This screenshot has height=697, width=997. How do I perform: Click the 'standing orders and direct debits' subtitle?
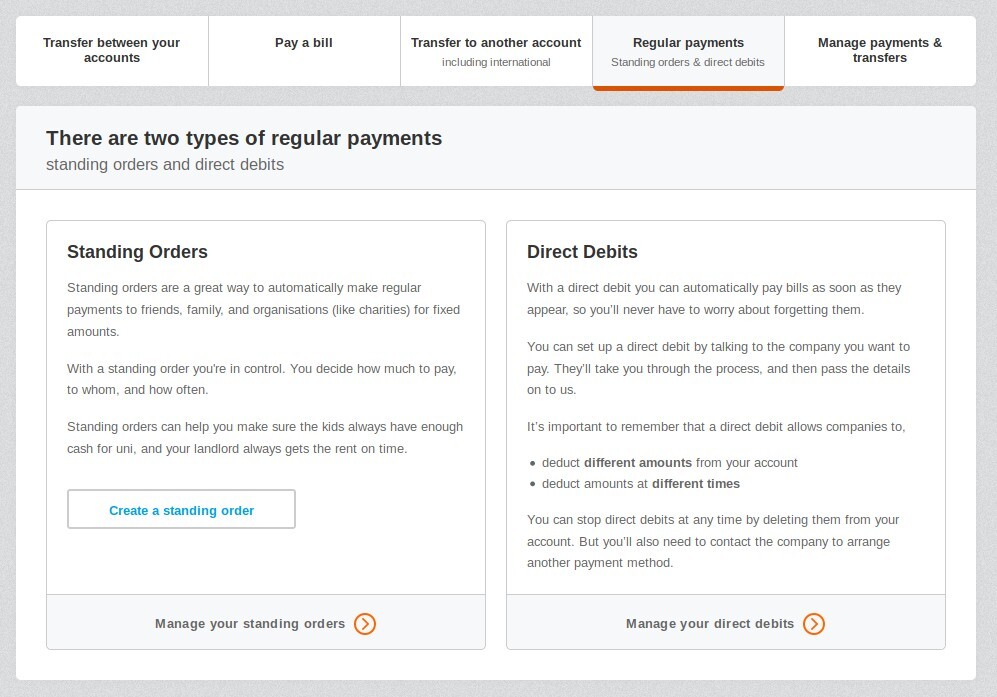165,165
